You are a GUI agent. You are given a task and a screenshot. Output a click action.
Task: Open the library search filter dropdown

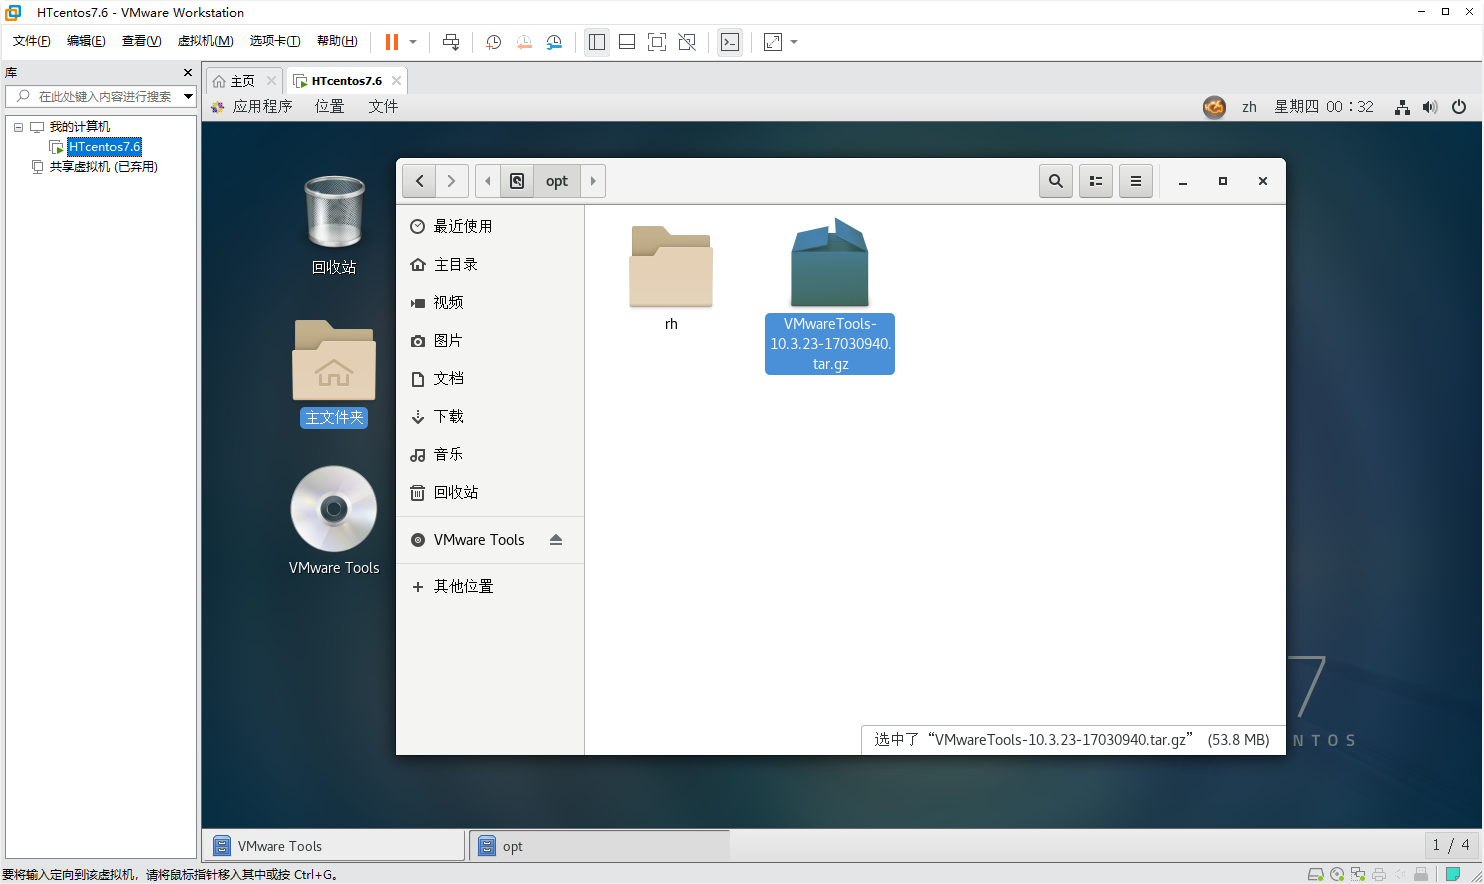tap(188, 96)
